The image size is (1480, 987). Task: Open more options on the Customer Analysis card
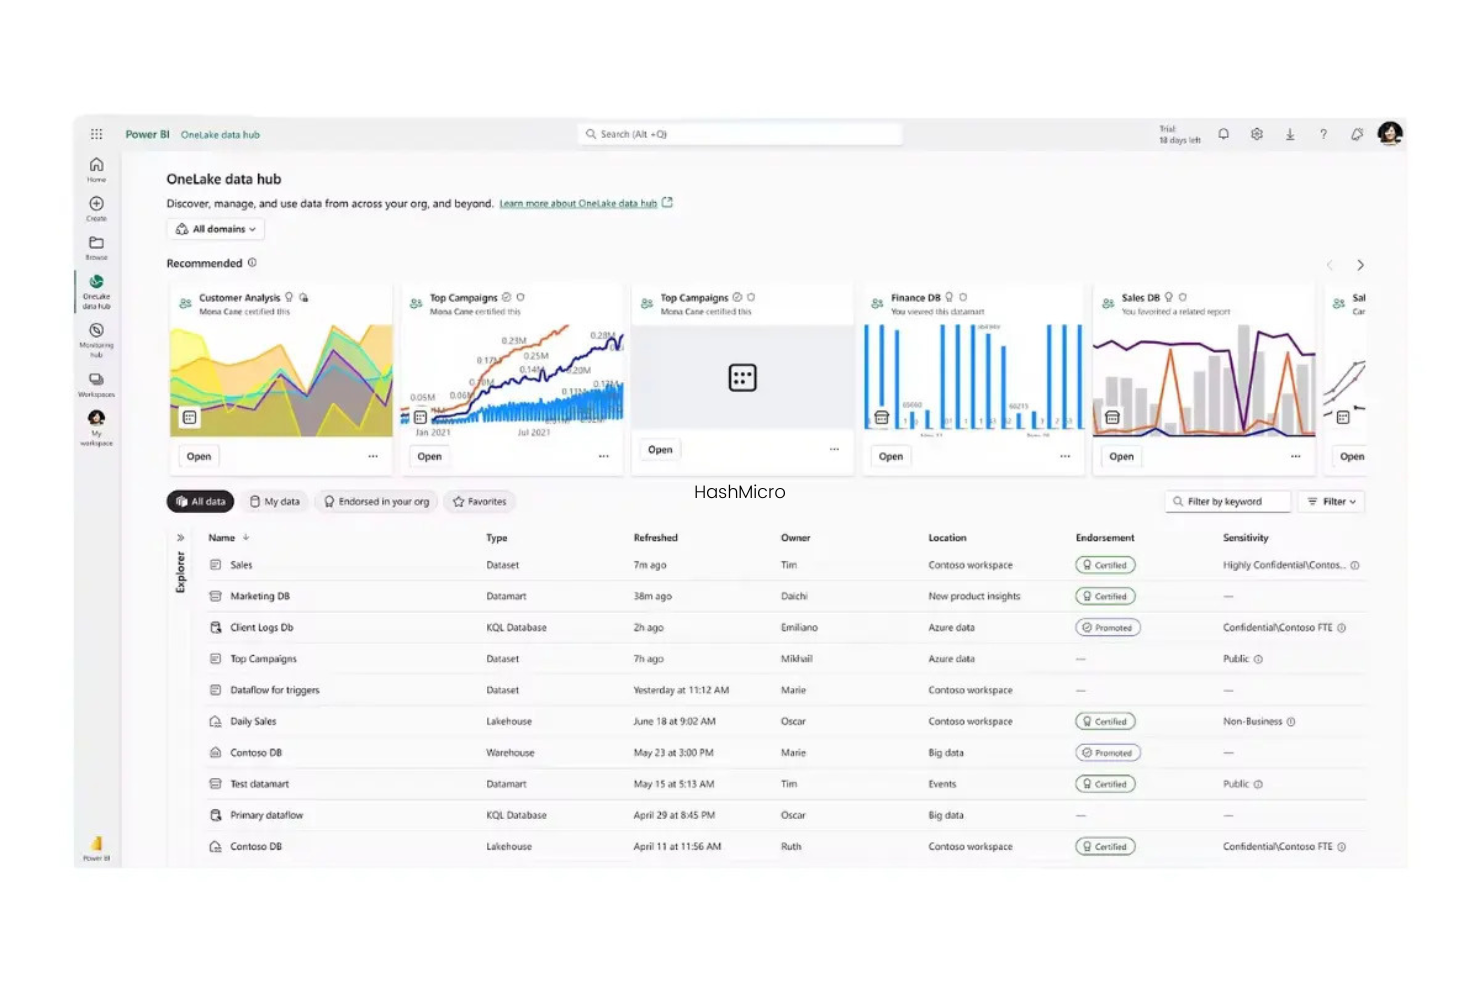pos(372,456)
